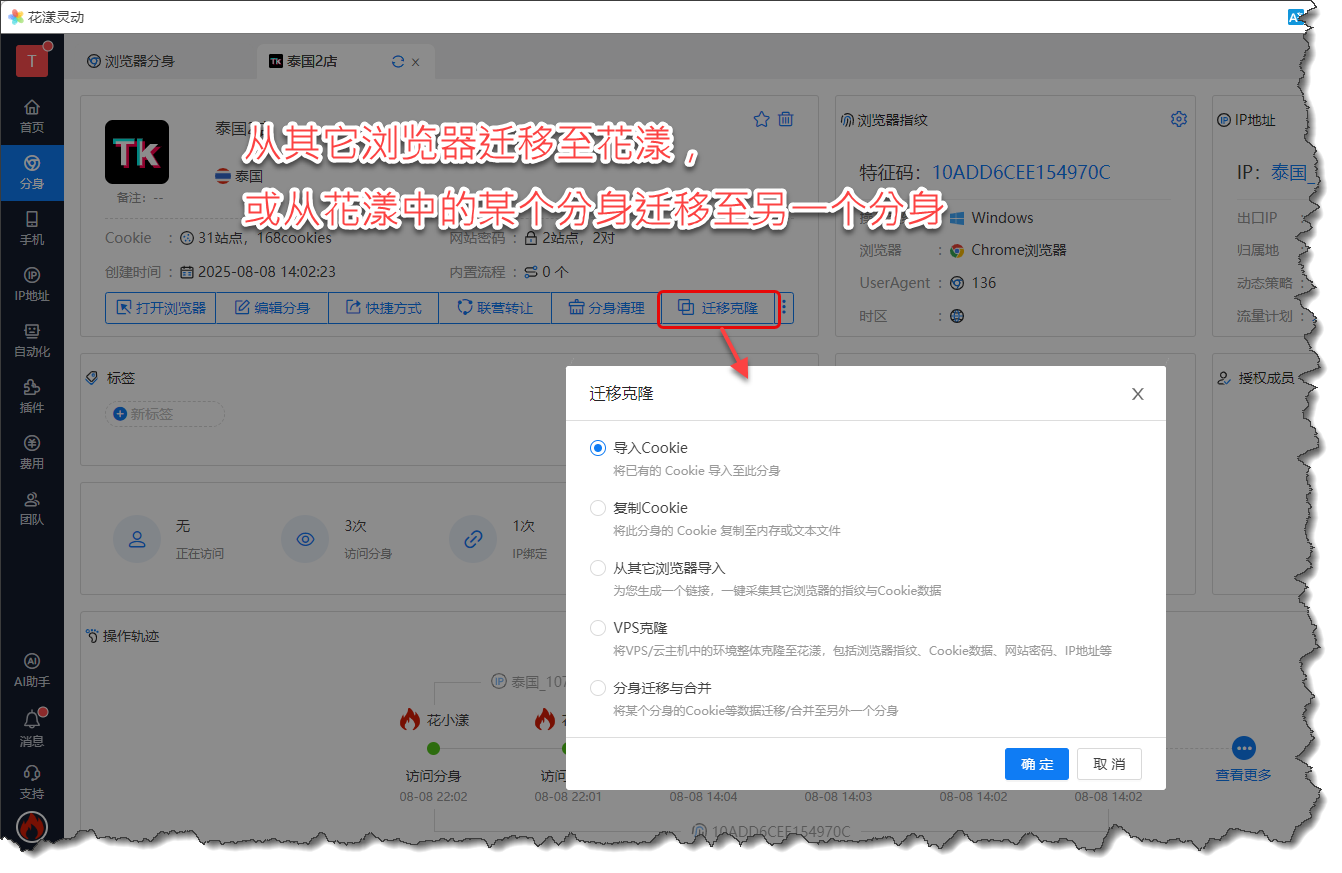1342x873 pixels.
Task: Confirm with the 确定 button
Action: pyautogui.click(x=1037, y=764)
